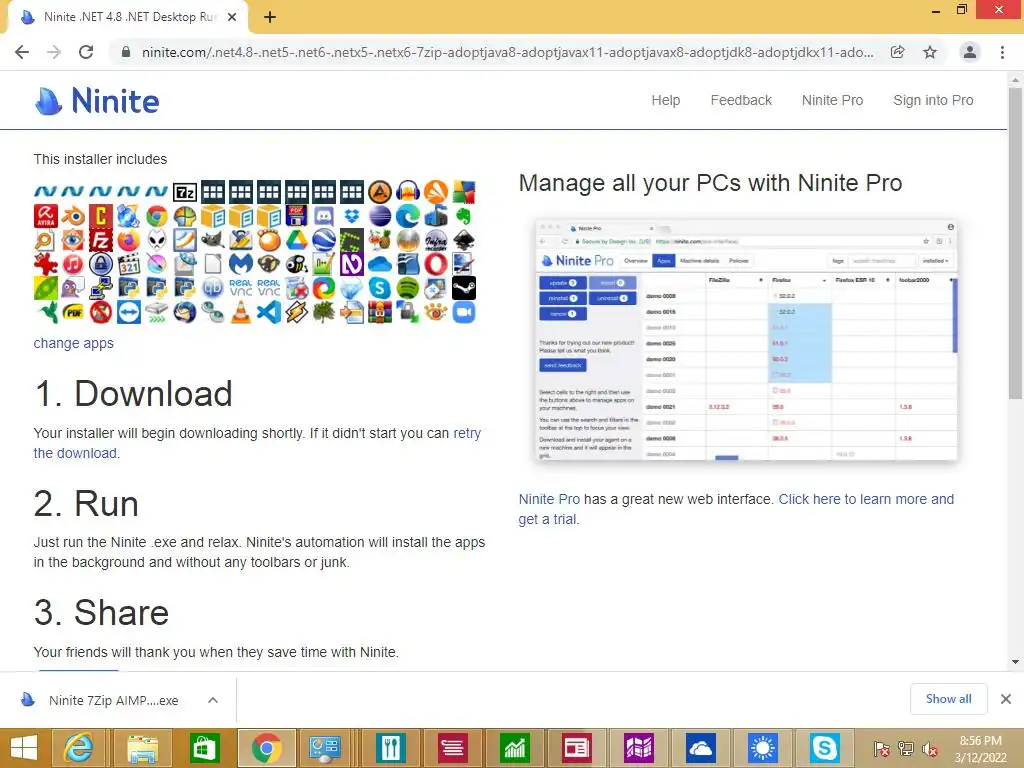Open the Feedback page
The width and height of the screenshot is (1024, 768).
(741, 100)
